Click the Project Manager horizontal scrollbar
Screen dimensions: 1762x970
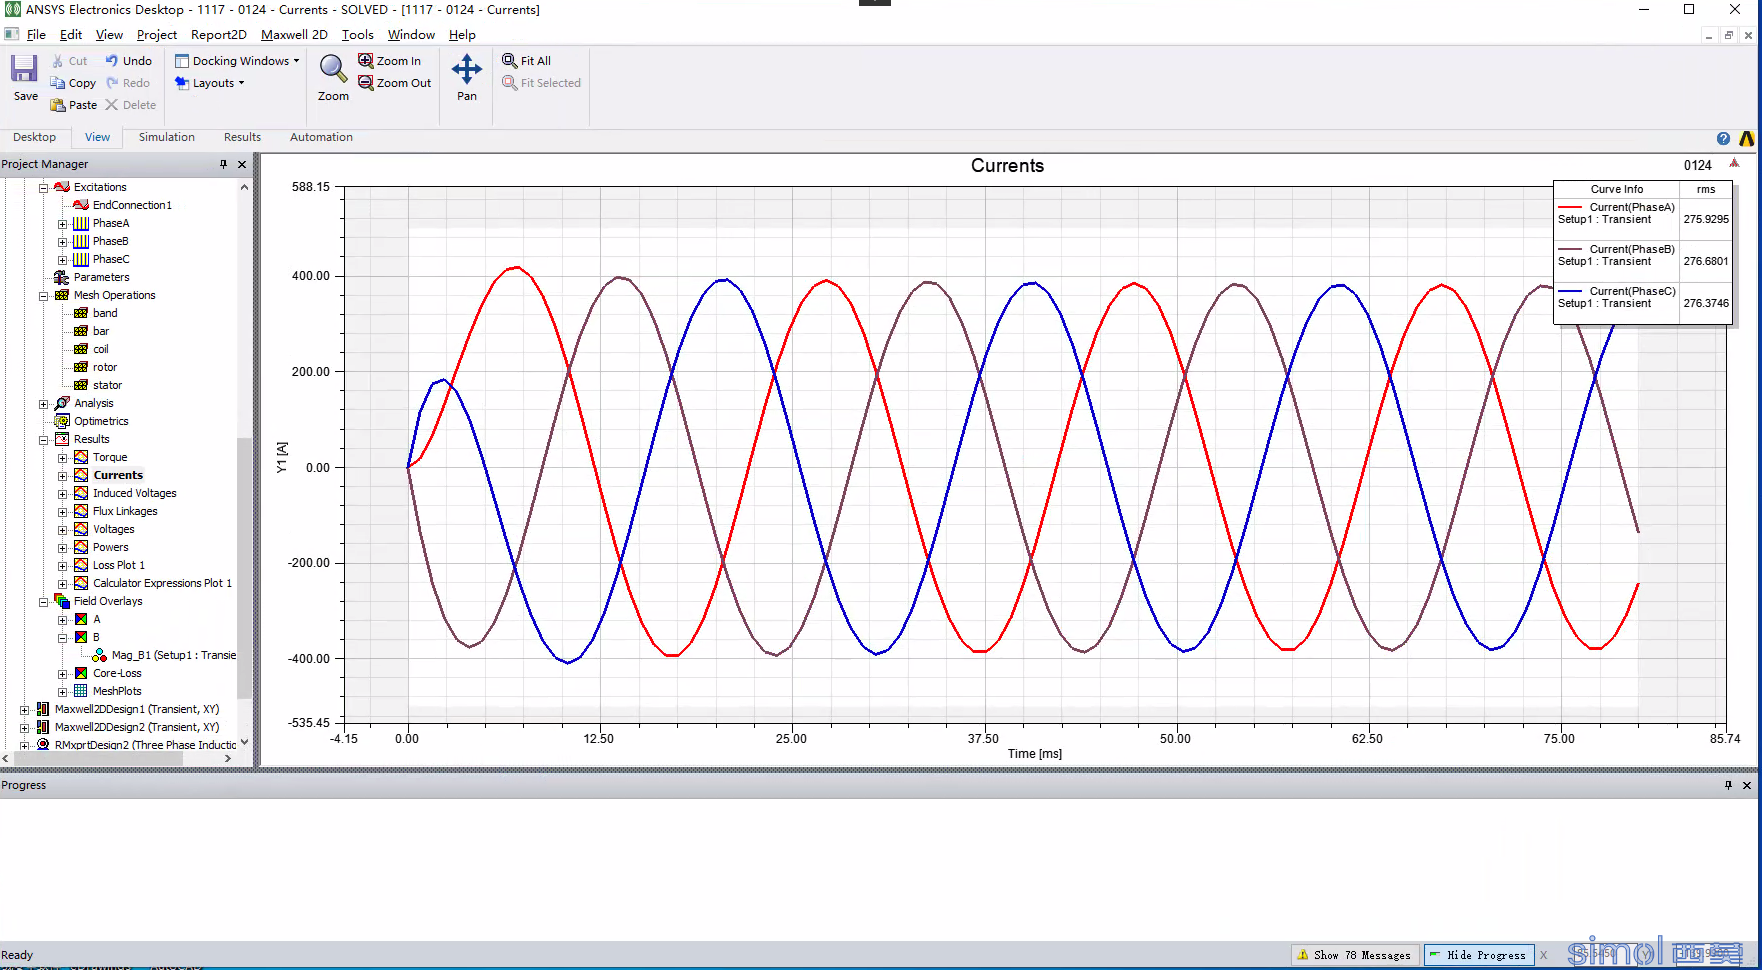click(97, 759)
